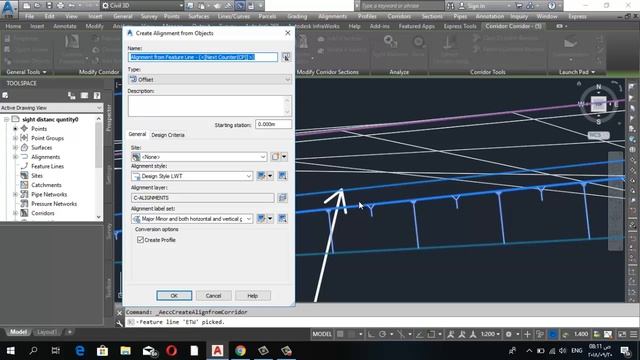
Task: Click Help button in the dialog
Action: click(x=253, y=296)
